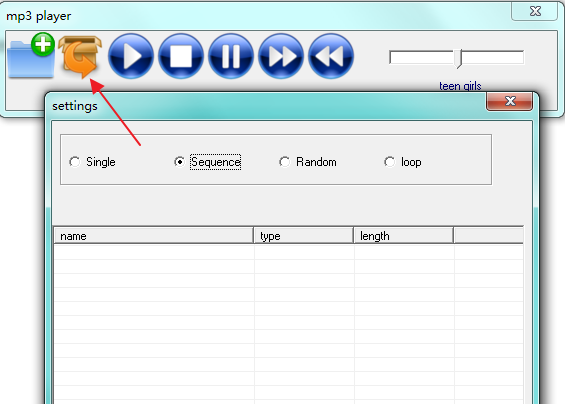The width and height of the screenshot is (565, 404).
Task: Go back with the rewind button
Action: (x=331, y=56)
